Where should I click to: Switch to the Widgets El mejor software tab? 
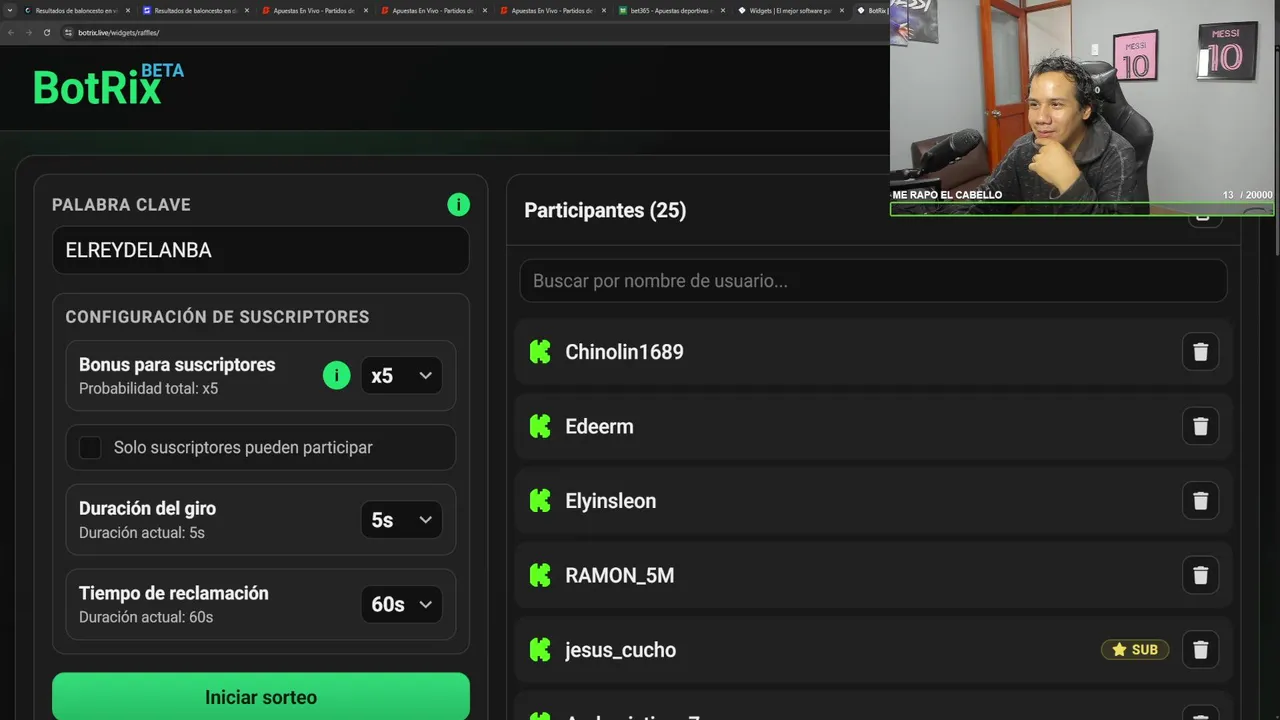pyautogui.click(x=791, y=11)
